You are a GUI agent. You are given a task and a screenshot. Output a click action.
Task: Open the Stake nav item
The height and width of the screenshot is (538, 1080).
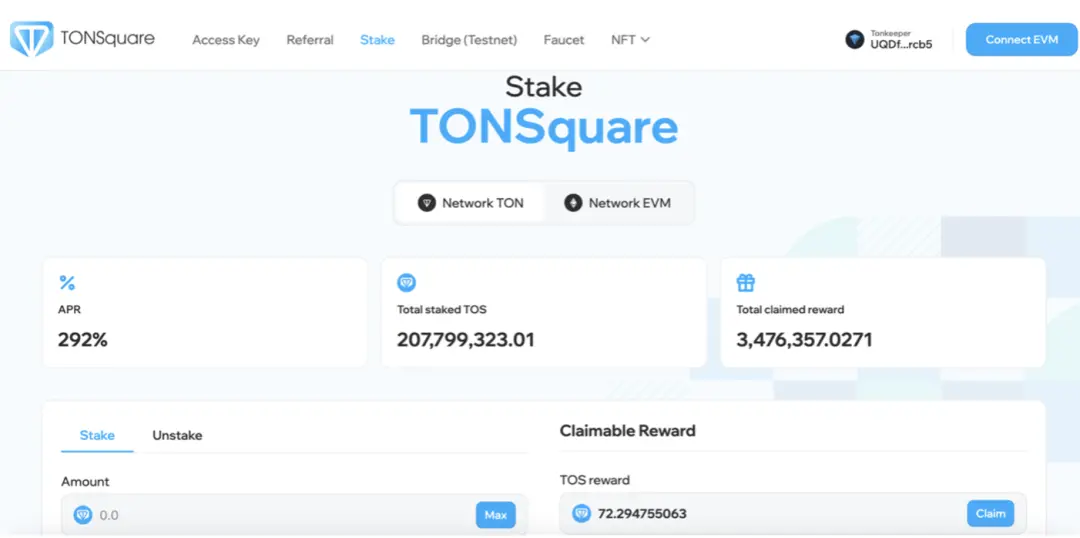click(x=377, y=40)
